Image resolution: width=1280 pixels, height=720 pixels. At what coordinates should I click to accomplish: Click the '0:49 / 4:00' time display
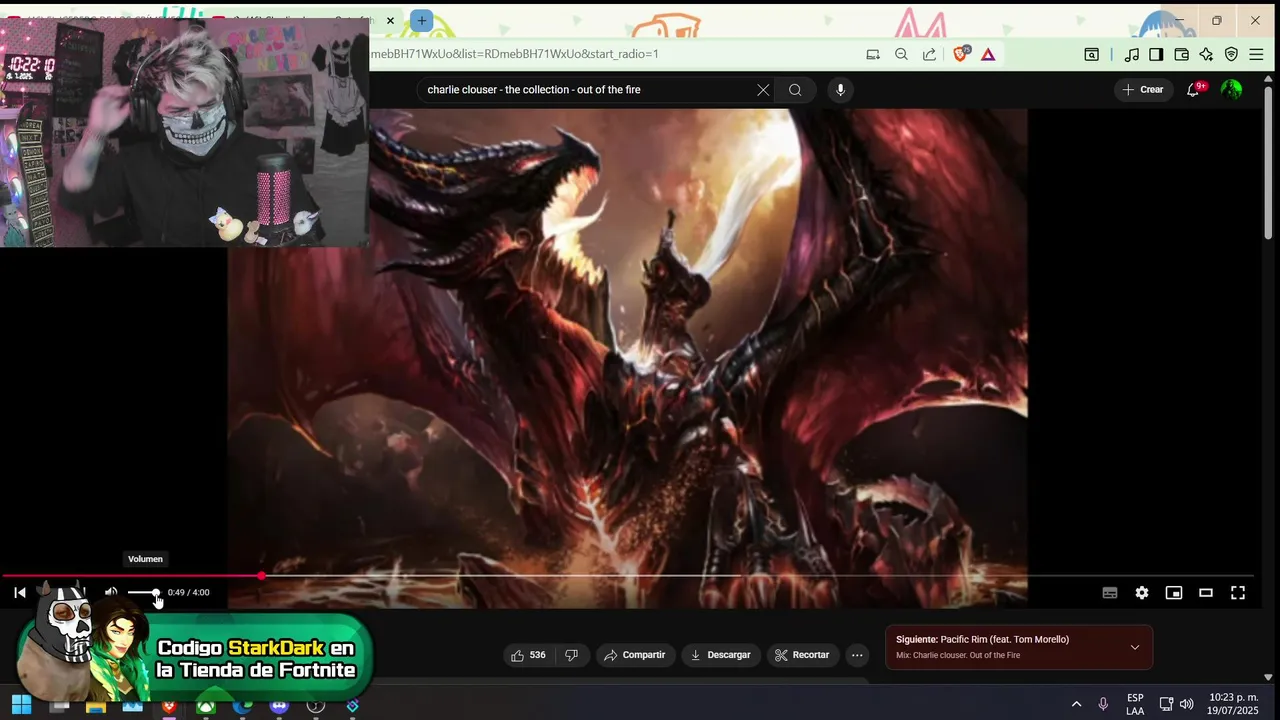(x=189, y=593)
